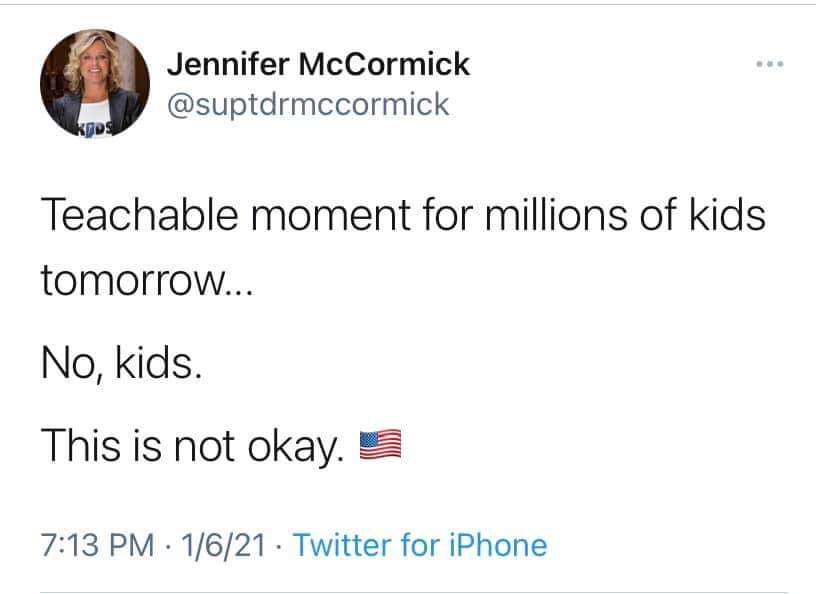Click the word 'Teachable' in the tweet

click(x=139, y=214)
